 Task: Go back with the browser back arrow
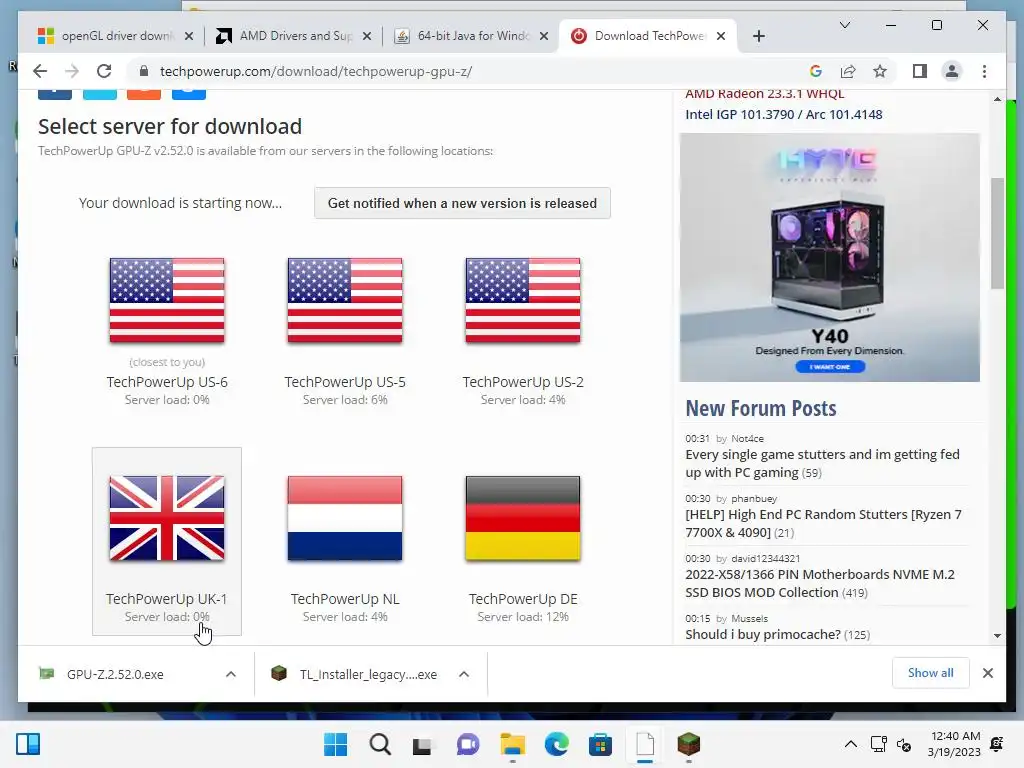coord(40,71)
